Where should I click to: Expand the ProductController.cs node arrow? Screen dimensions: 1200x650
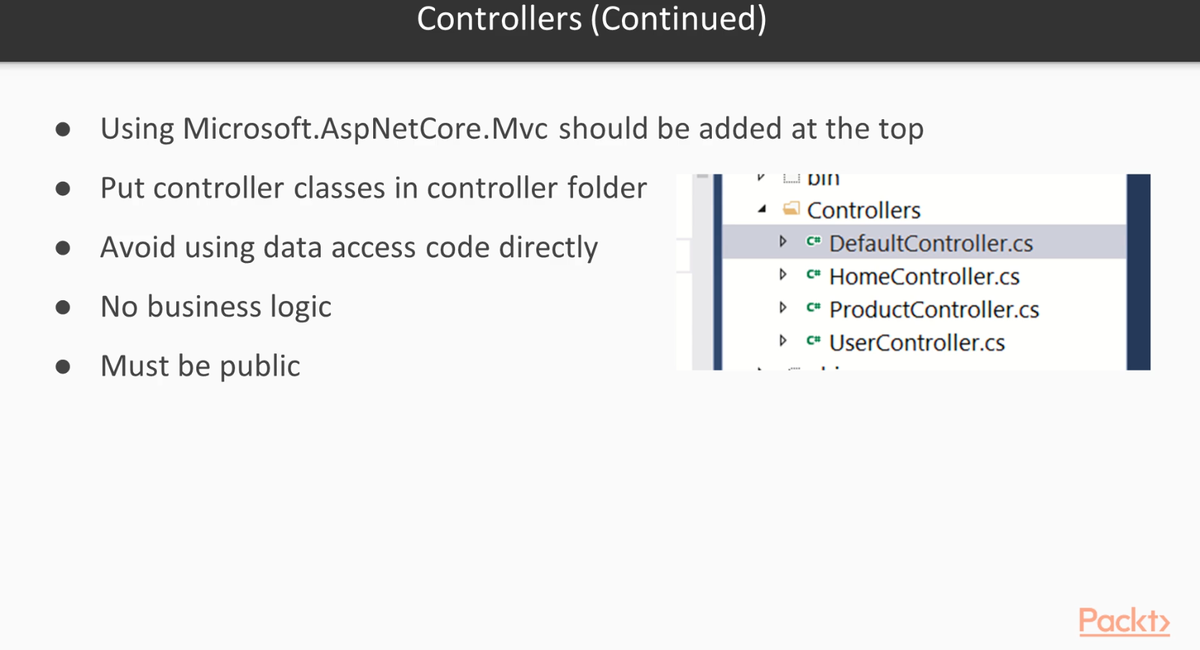783,309
